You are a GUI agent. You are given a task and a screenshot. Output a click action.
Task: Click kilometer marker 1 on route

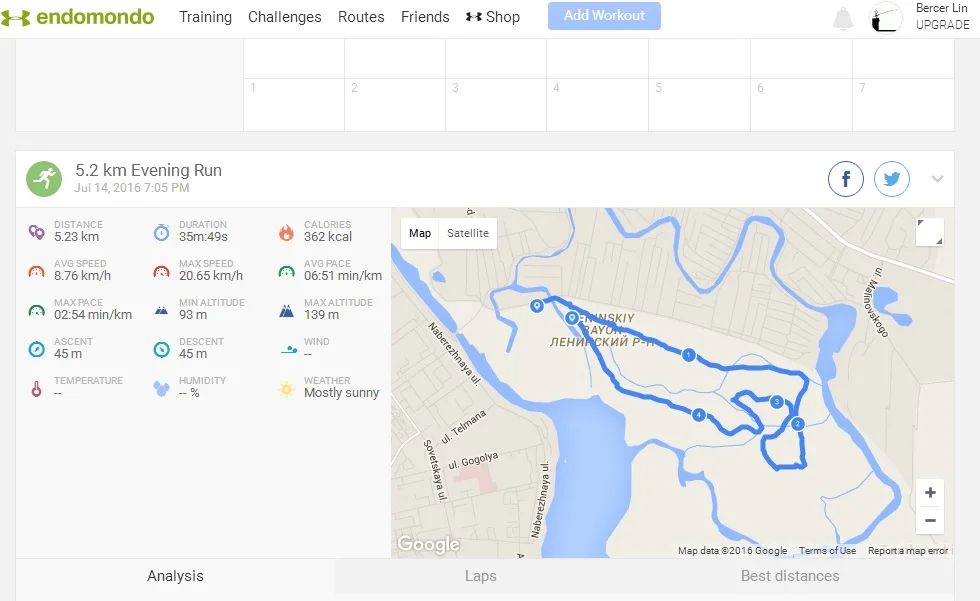(x=688, y=355)
